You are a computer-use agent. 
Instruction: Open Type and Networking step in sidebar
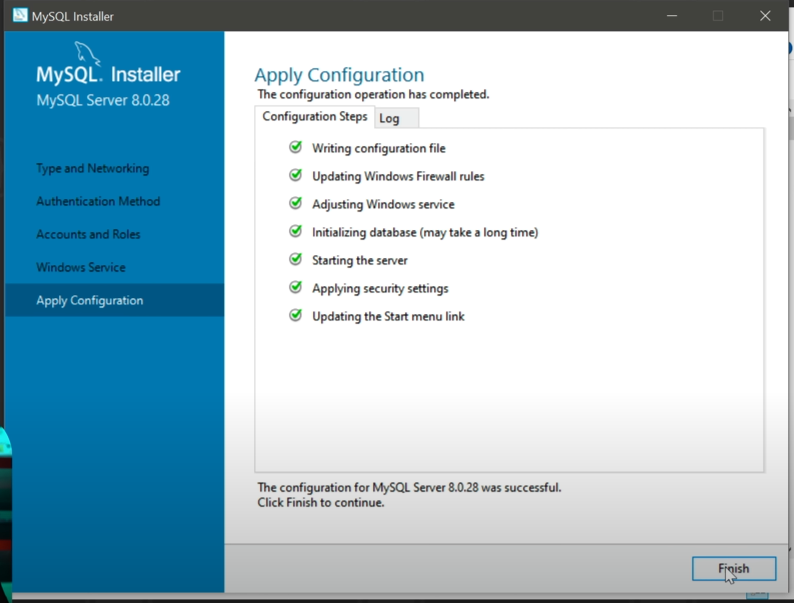93,168
